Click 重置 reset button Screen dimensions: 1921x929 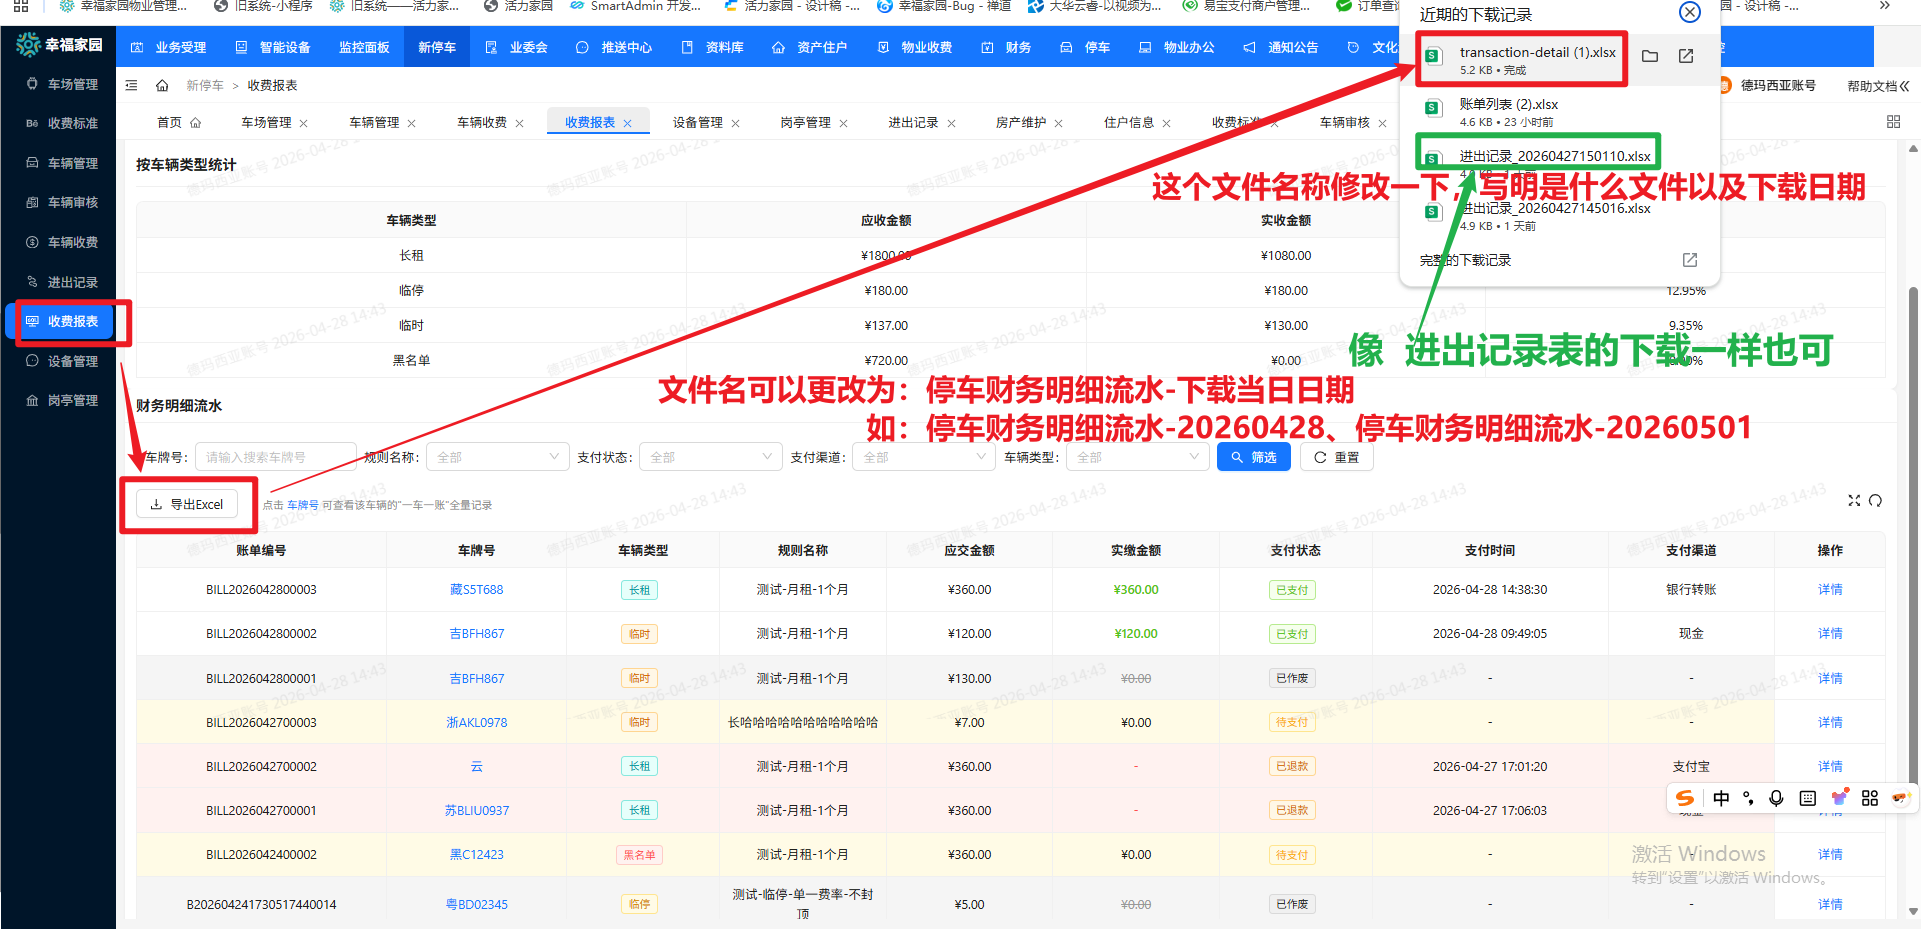point(1337,457)
